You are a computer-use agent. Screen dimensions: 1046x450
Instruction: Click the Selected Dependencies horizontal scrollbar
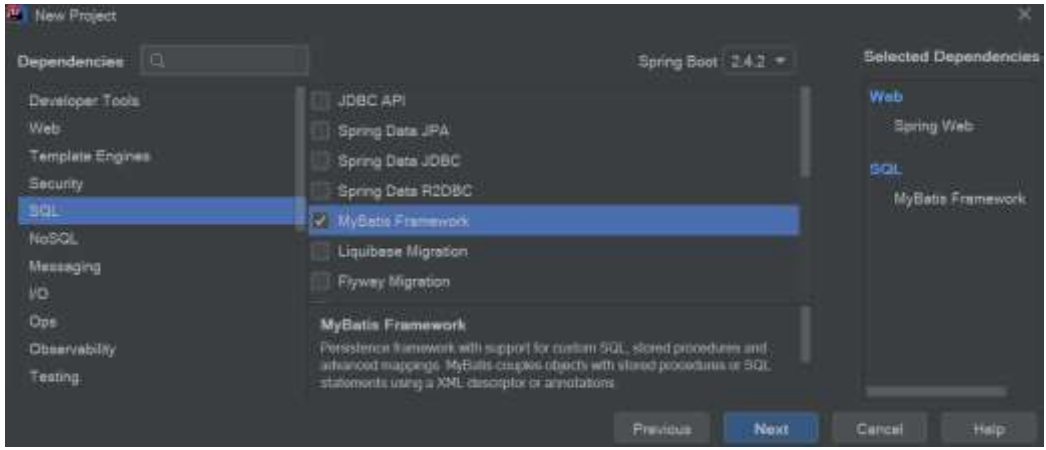point(936,391)
